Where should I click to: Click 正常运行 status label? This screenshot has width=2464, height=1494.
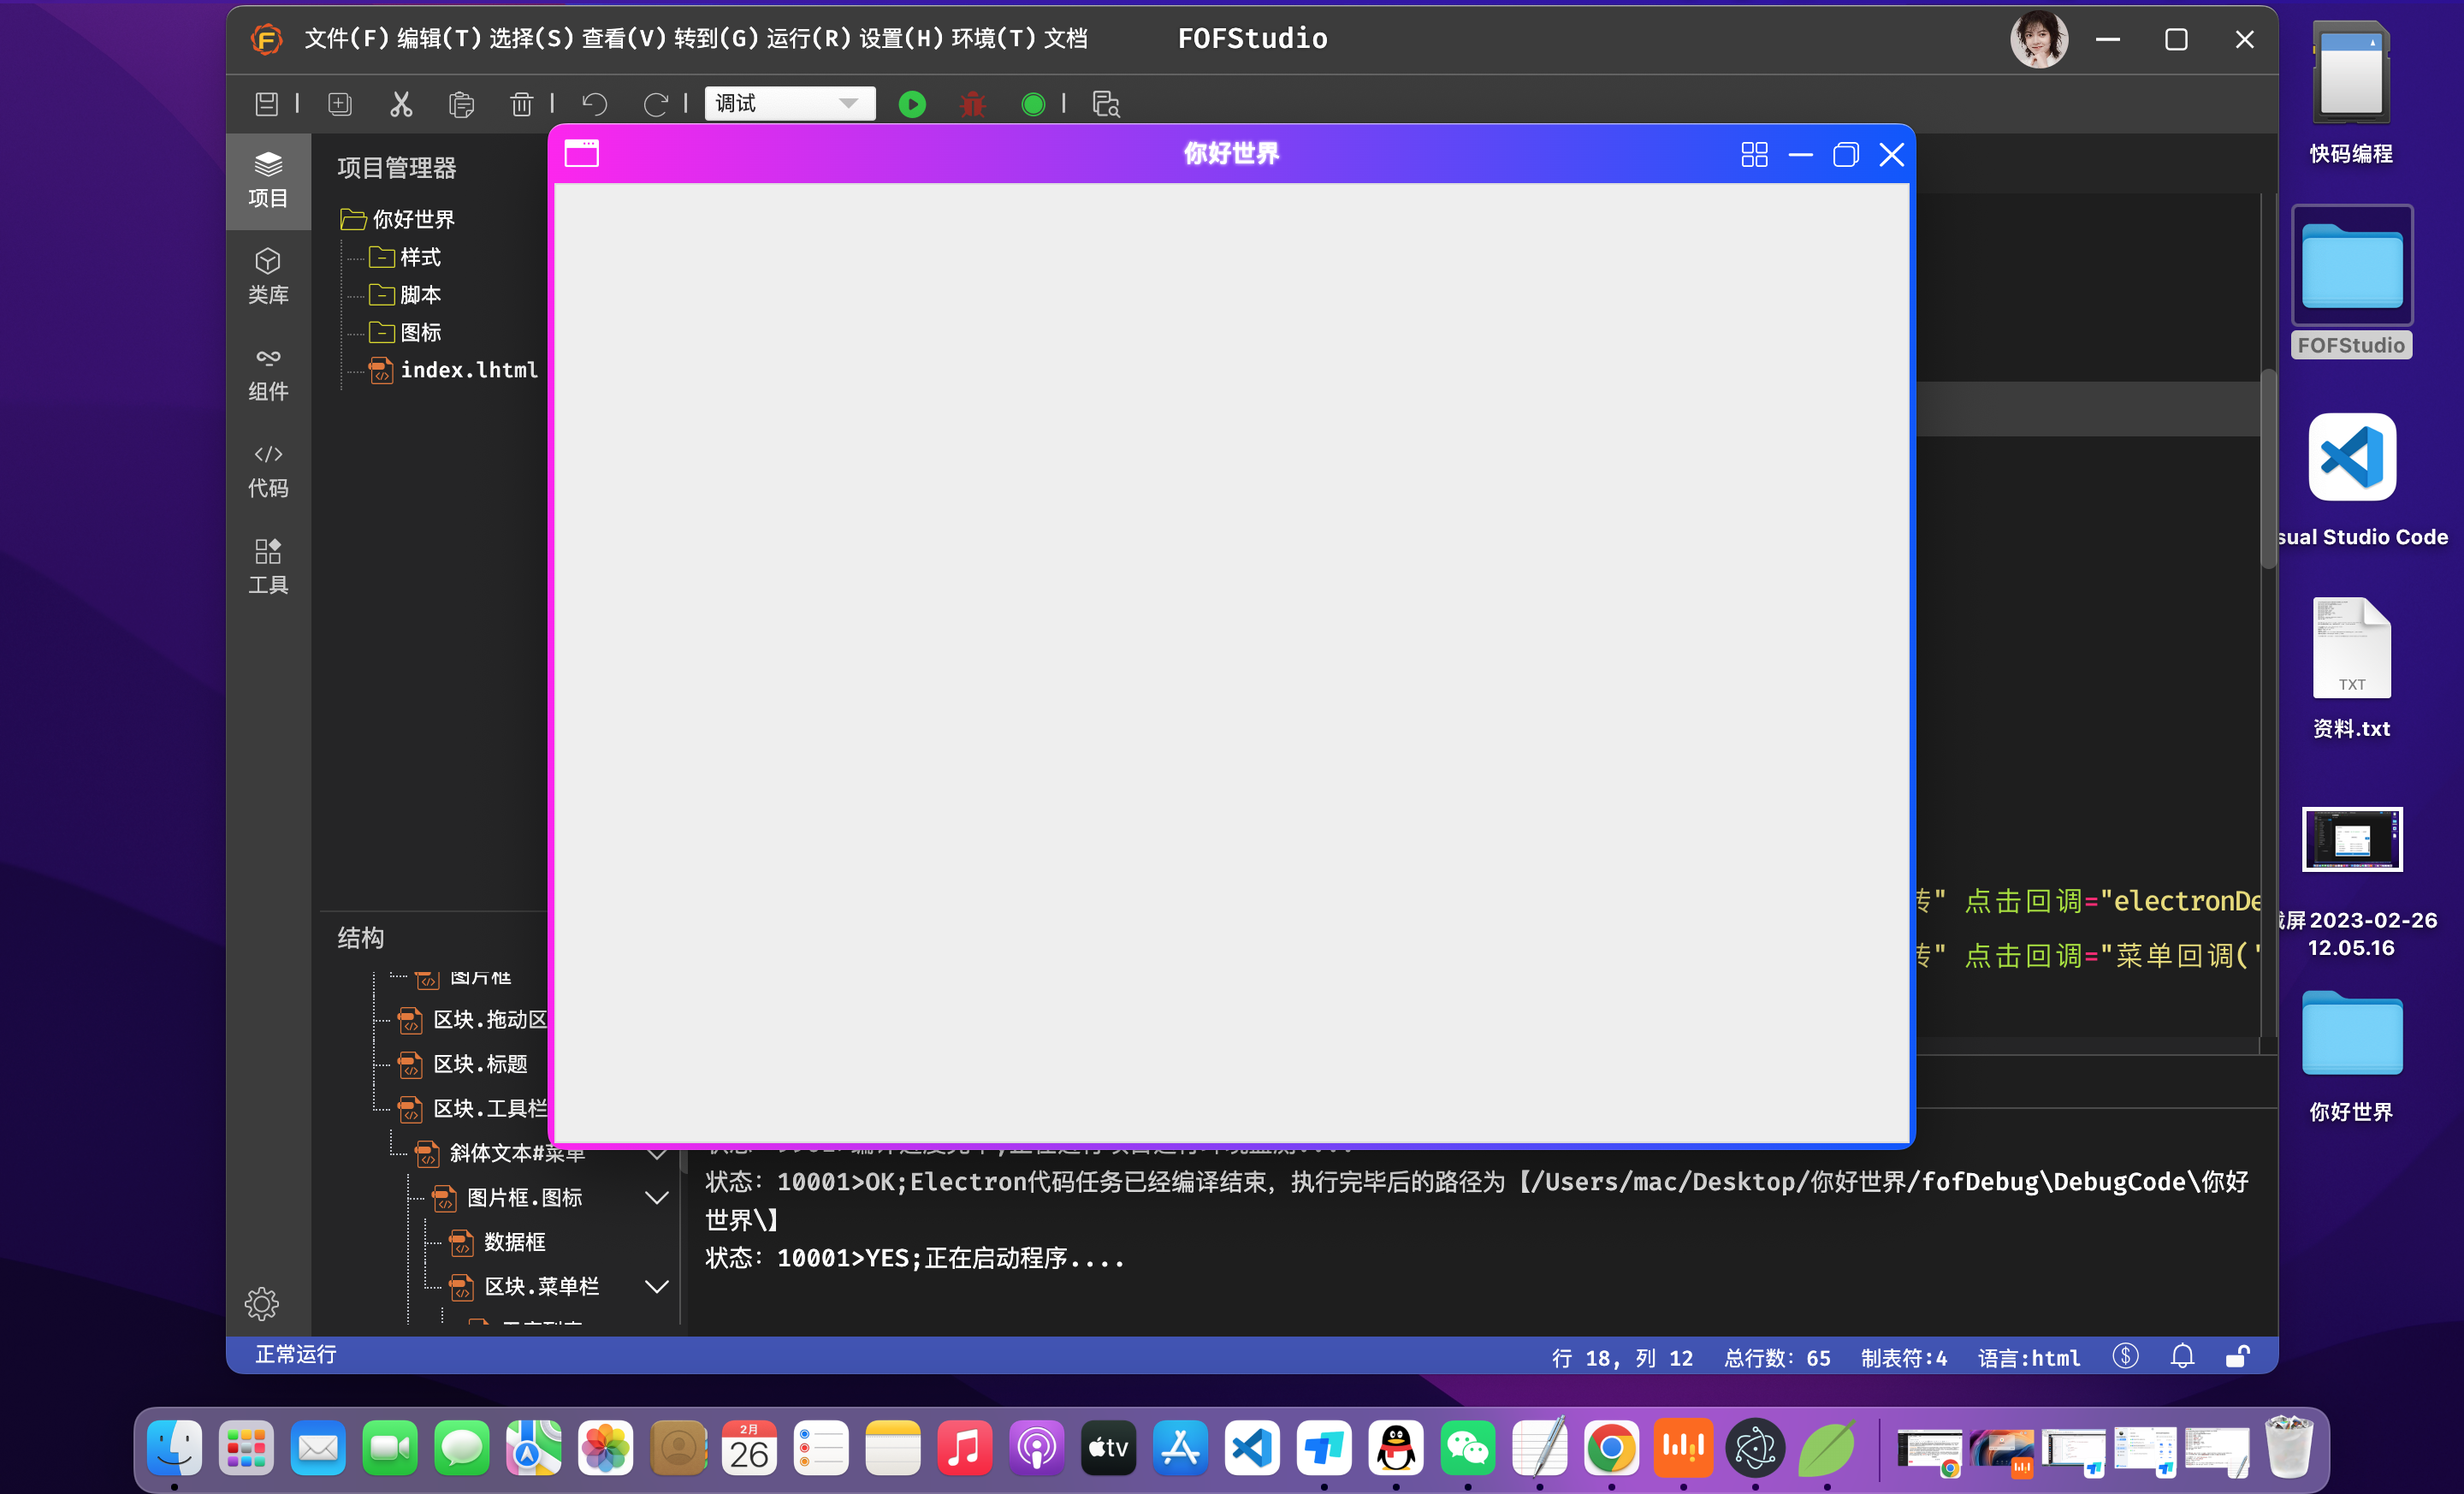click(x=296, y=1354)
